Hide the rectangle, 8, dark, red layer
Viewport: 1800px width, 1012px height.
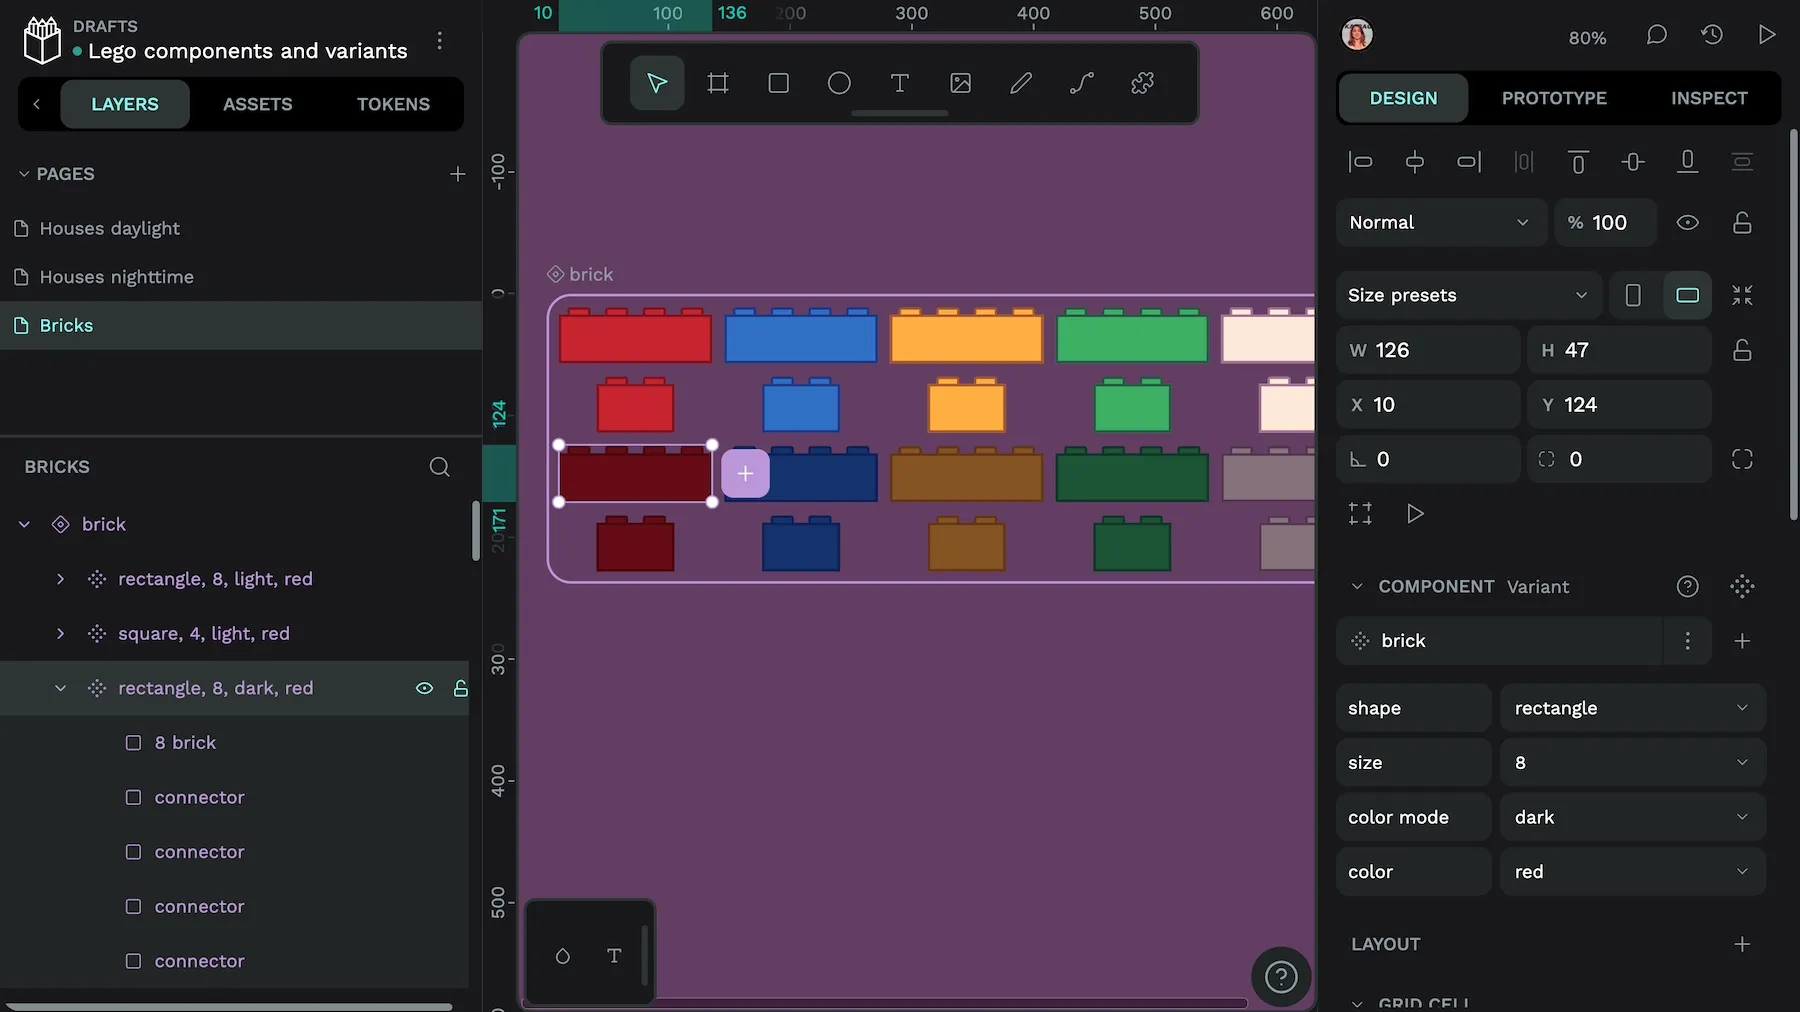click(x=424, y=688)
